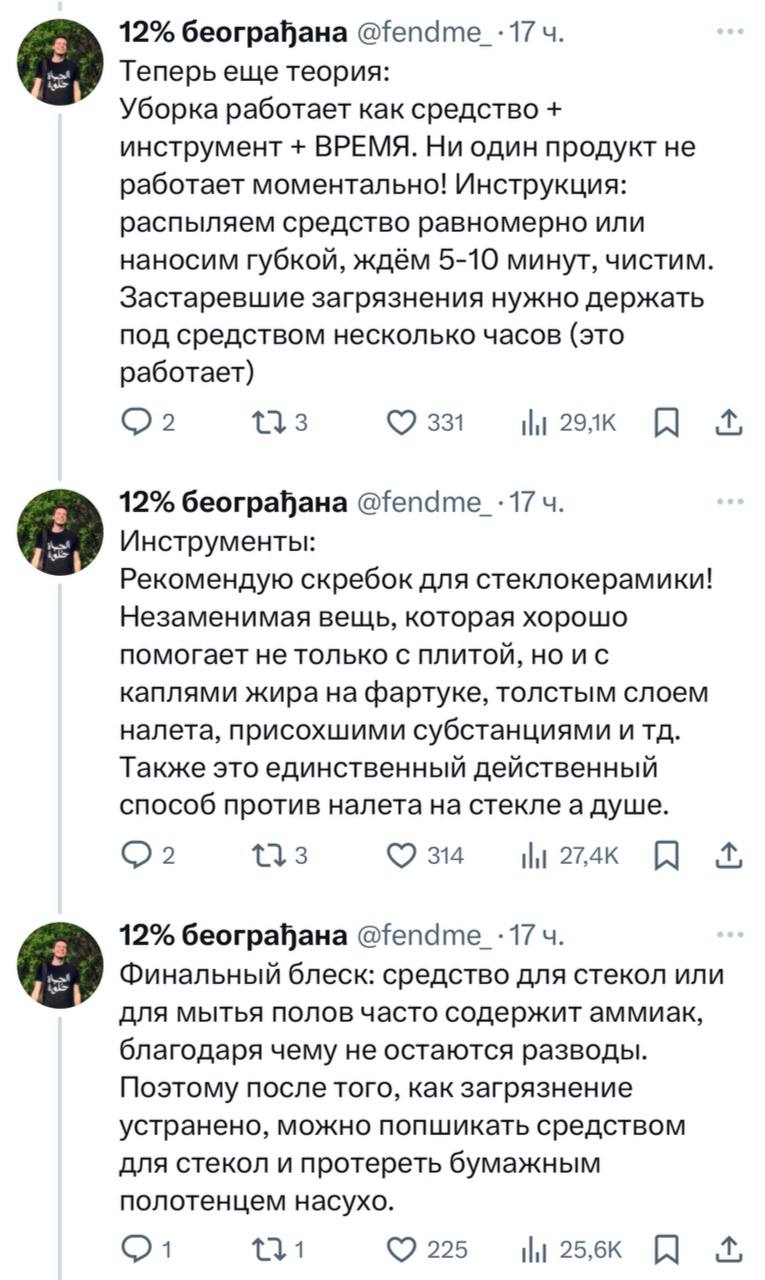Like the tweet with 331 likes
765x1280 pixels.
click(402, 423)
